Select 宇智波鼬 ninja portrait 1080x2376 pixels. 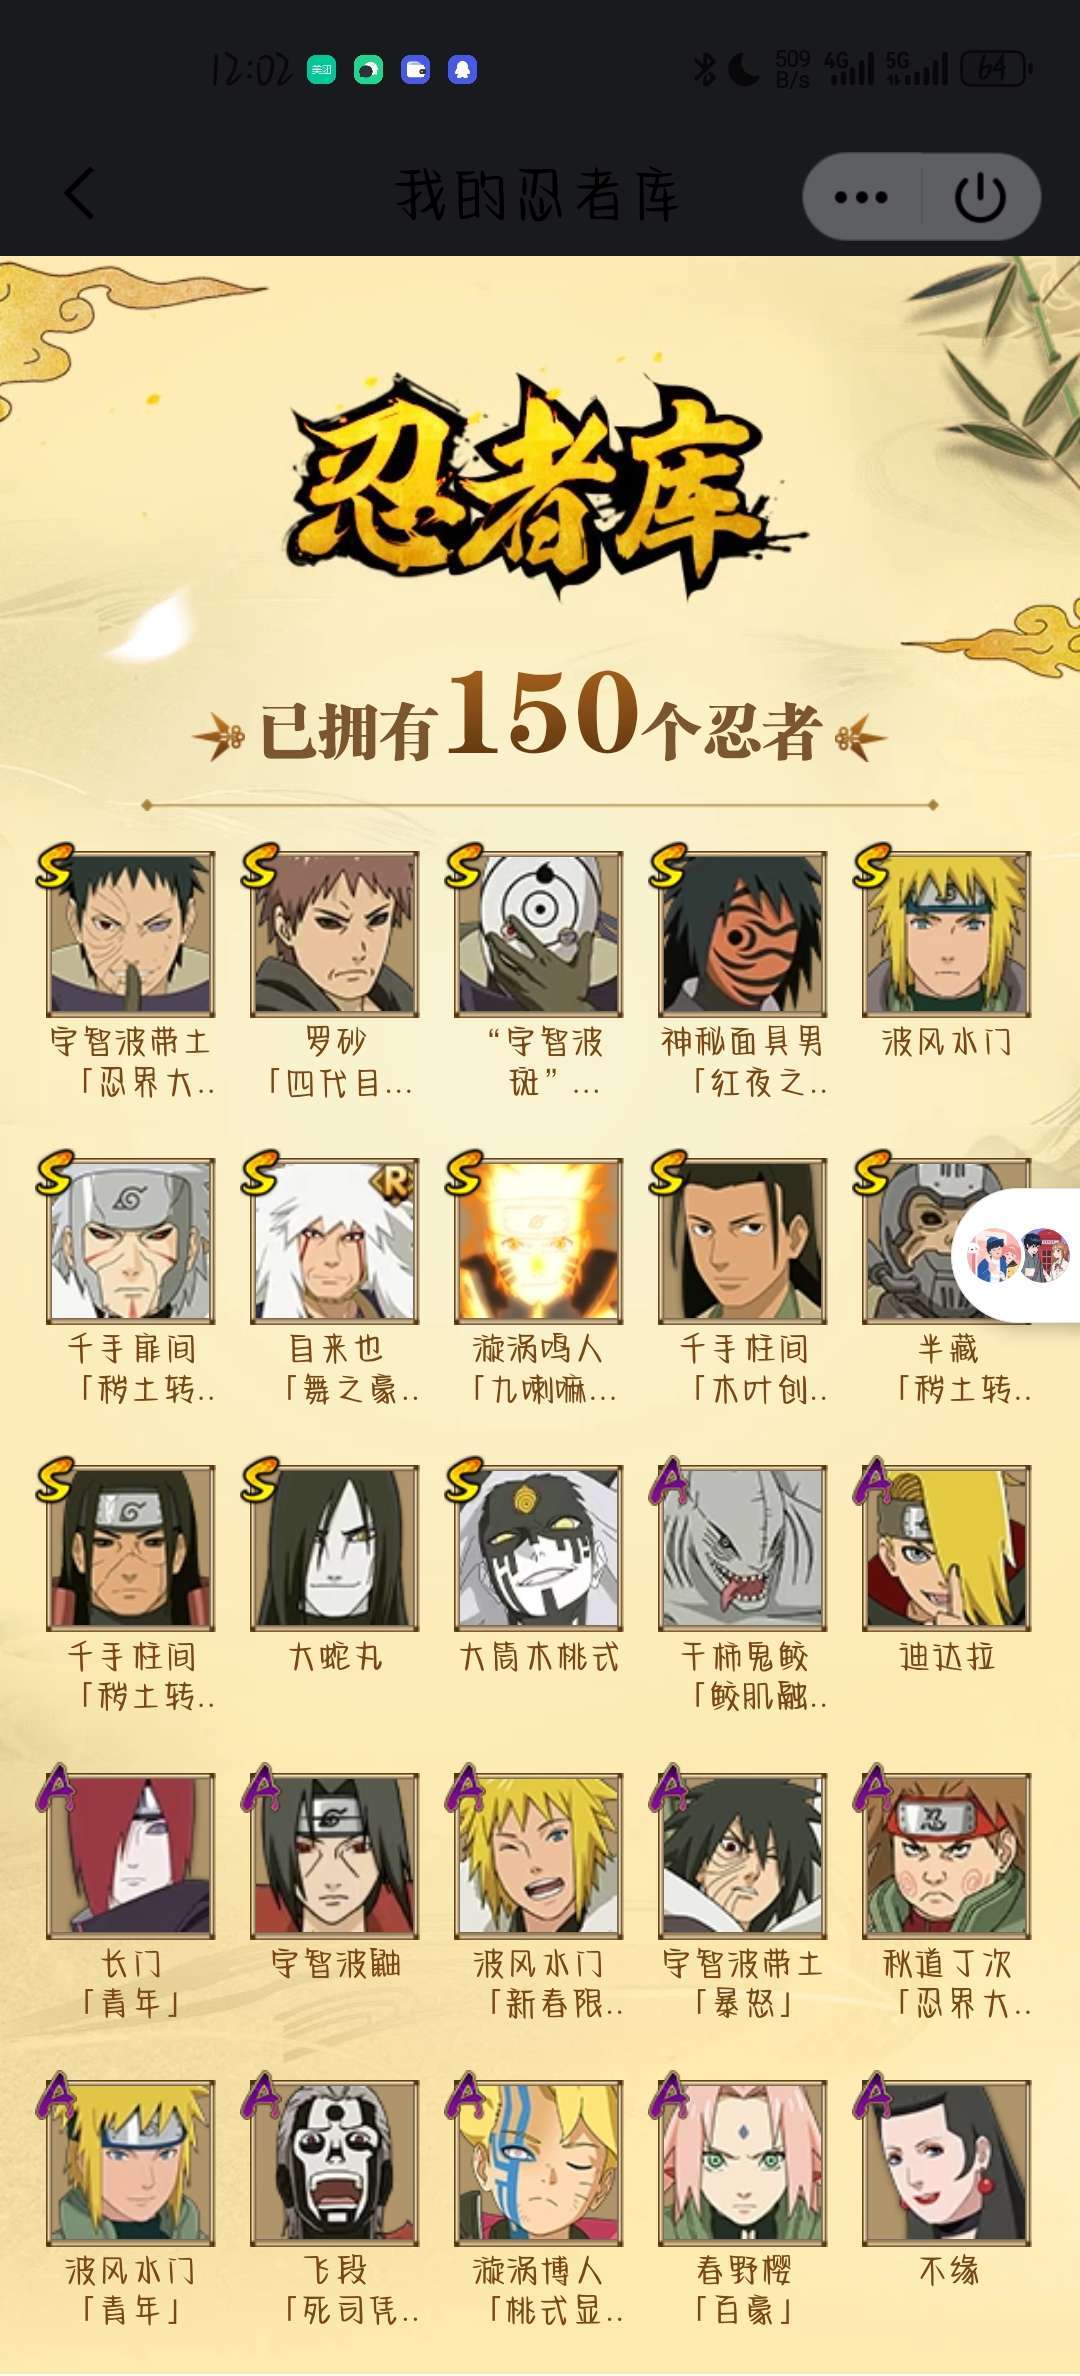point(334,1855)
